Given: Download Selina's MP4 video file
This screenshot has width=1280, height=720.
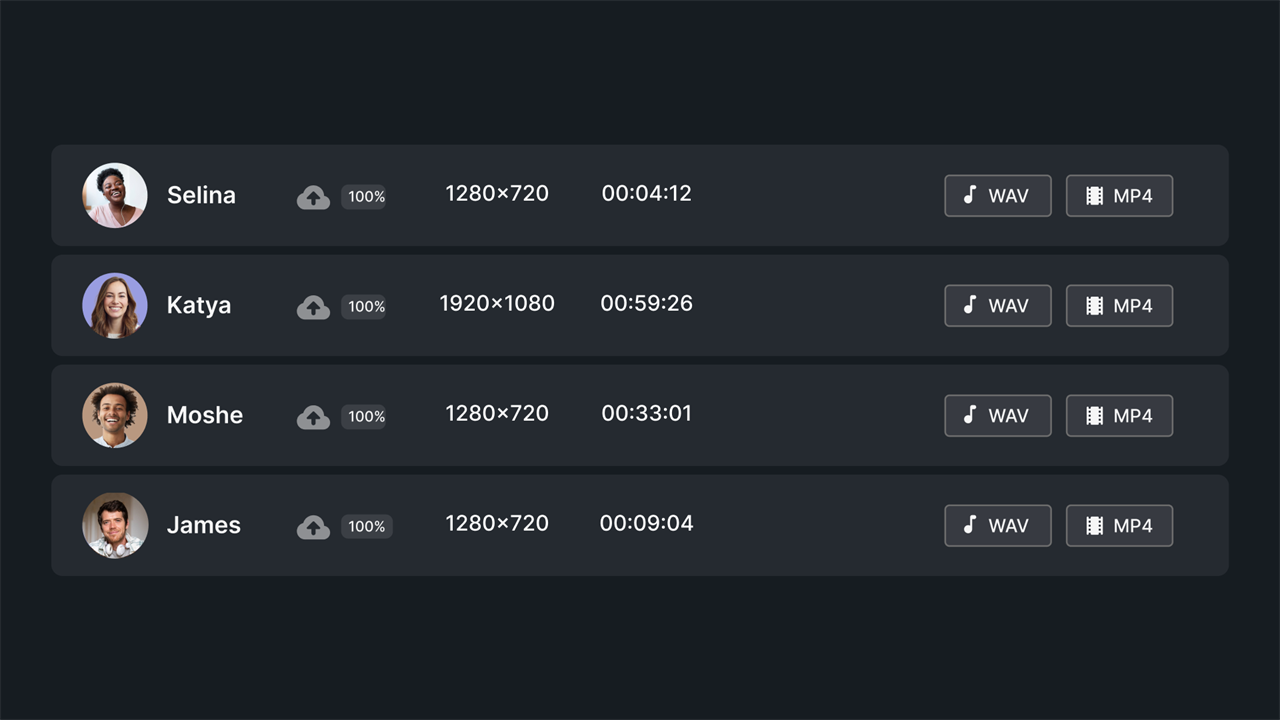Looking at the screenshot, I should click(1119, 196).
